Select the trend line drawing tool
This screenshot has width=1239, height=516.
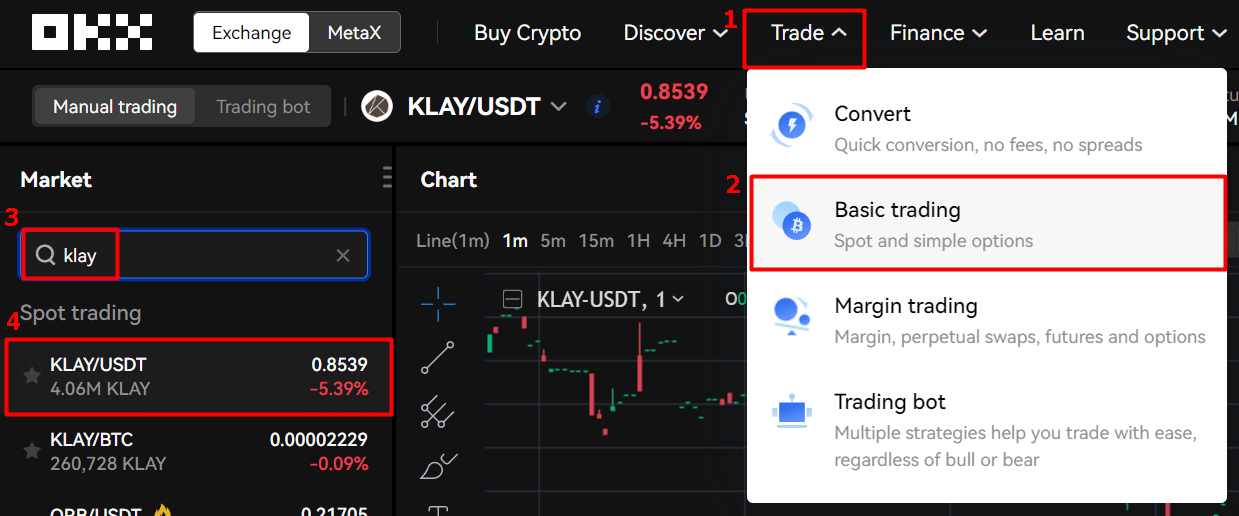coord(438,357)
